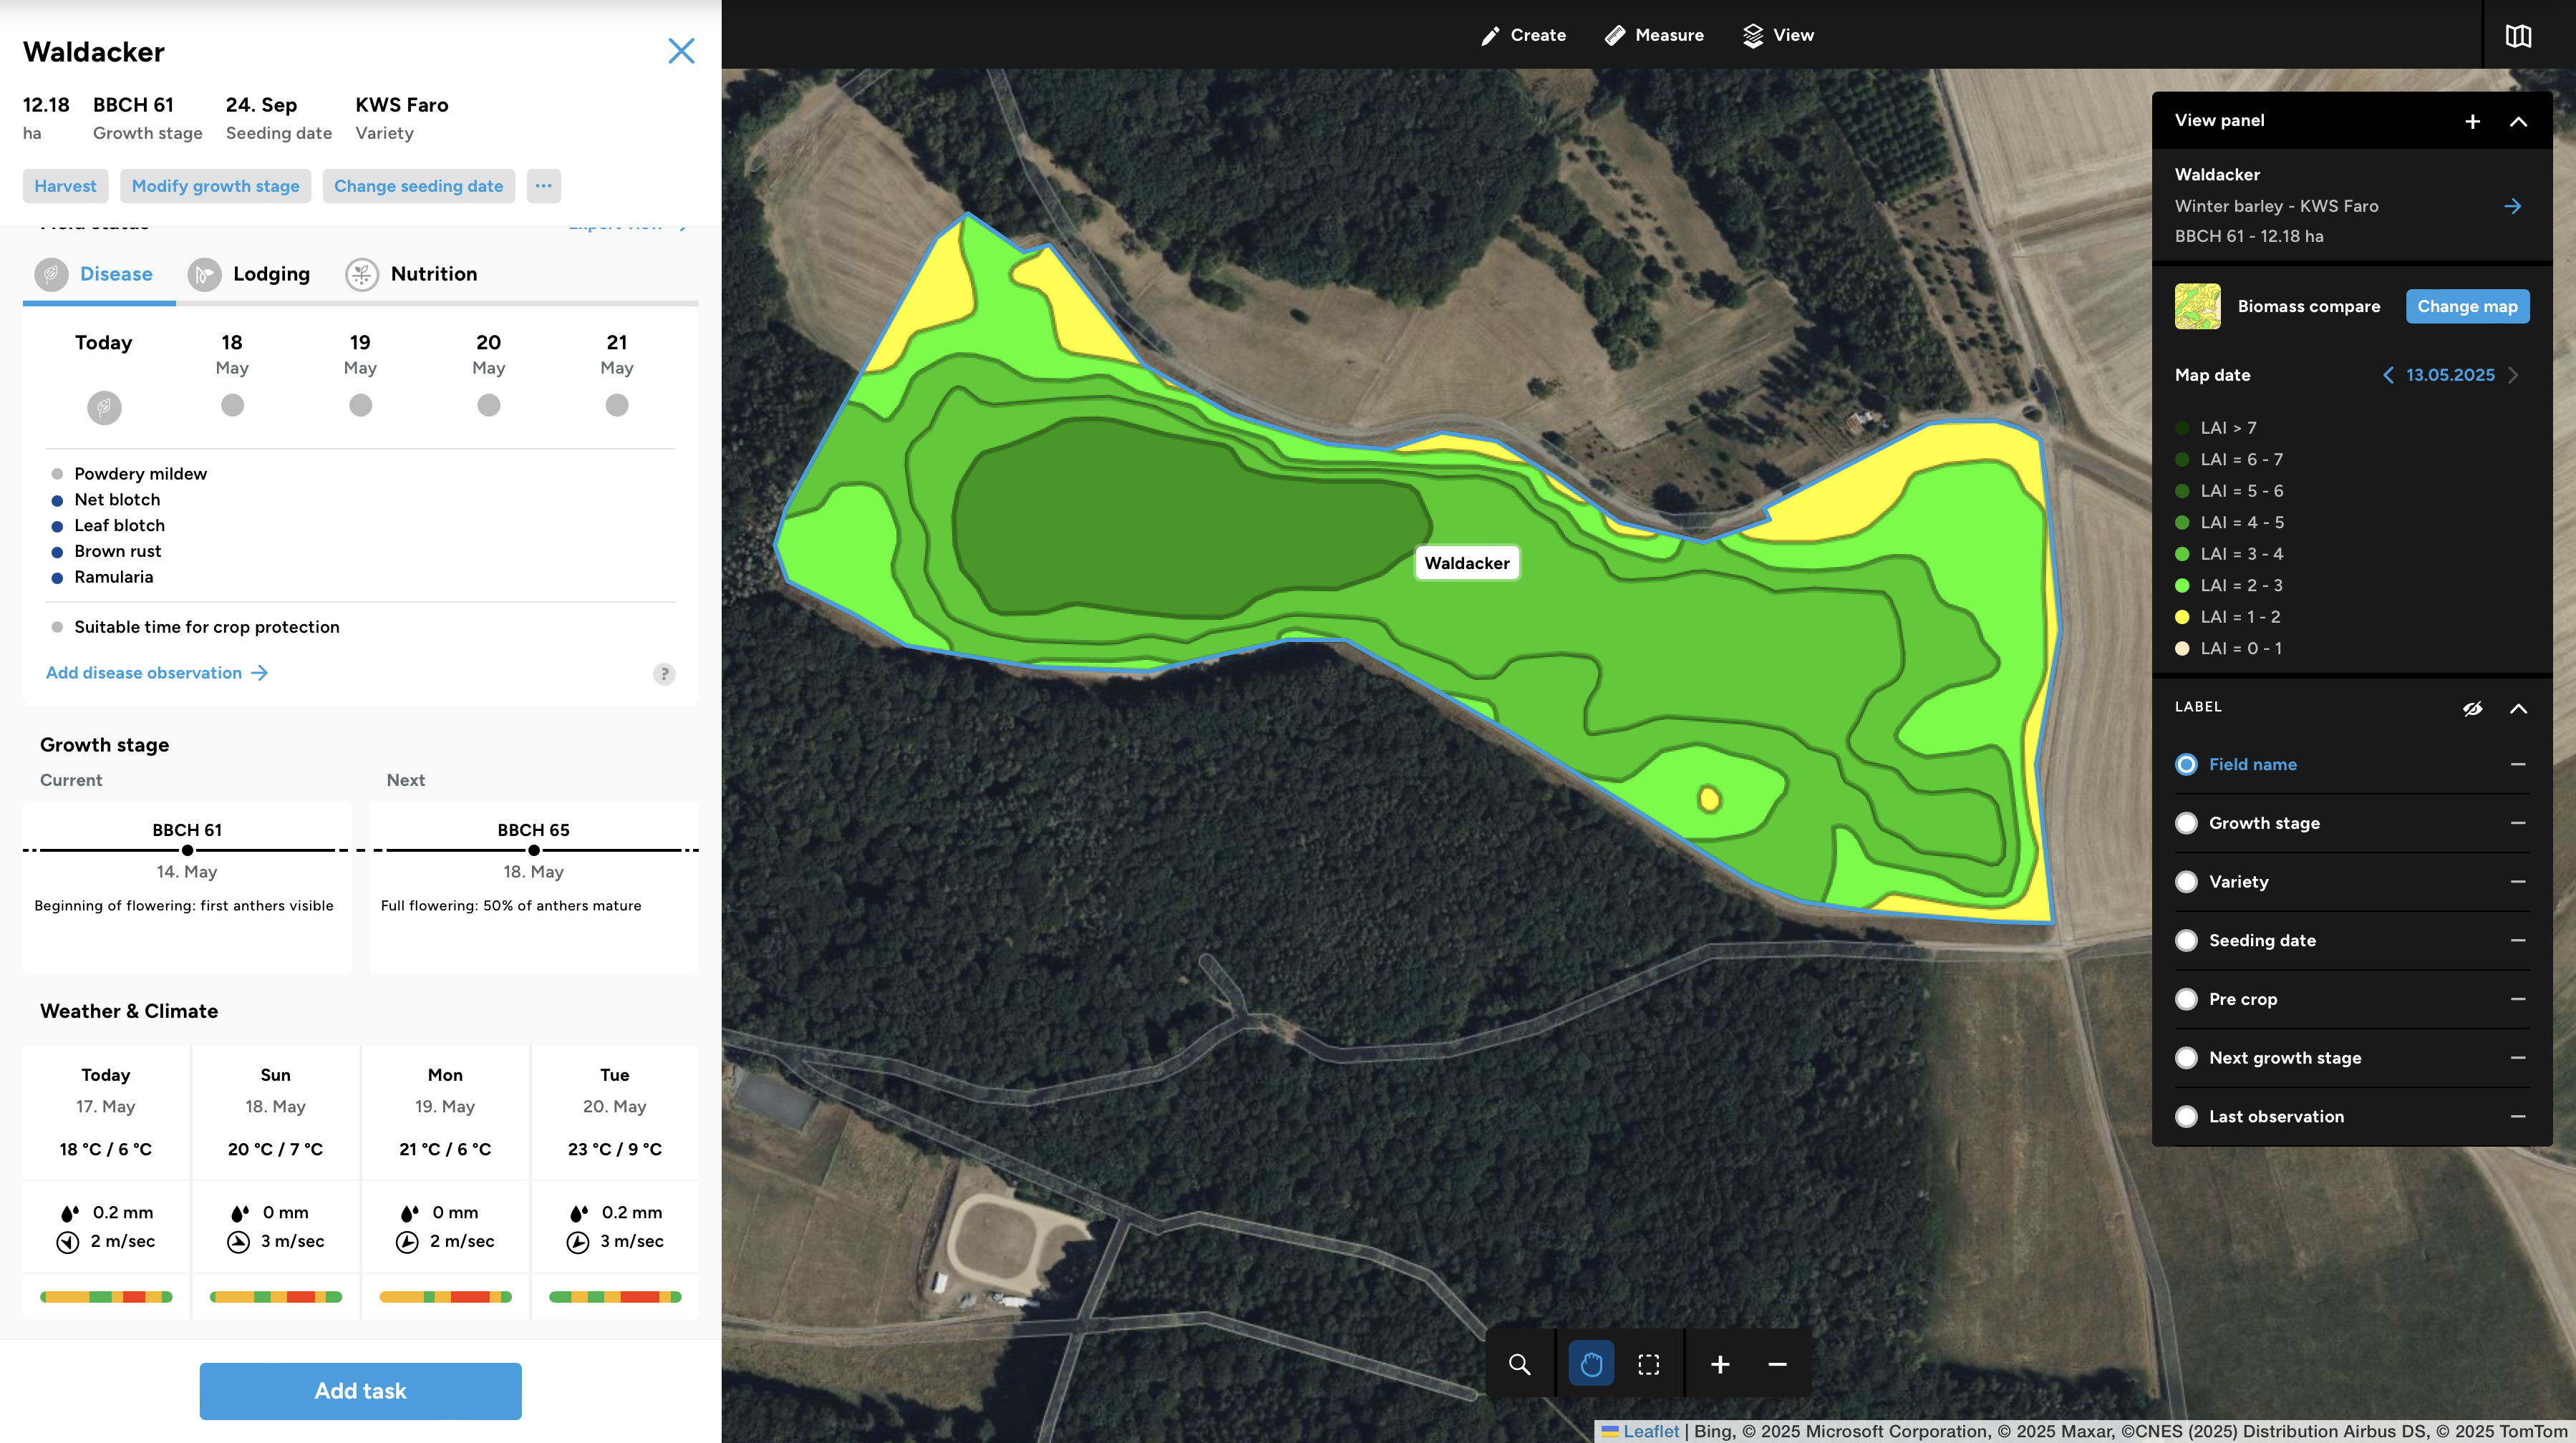Image resolution: width=2576 pixels, height=1443 pixels.
Task: Select the Growth stage label option
Action: [2186, 823]
